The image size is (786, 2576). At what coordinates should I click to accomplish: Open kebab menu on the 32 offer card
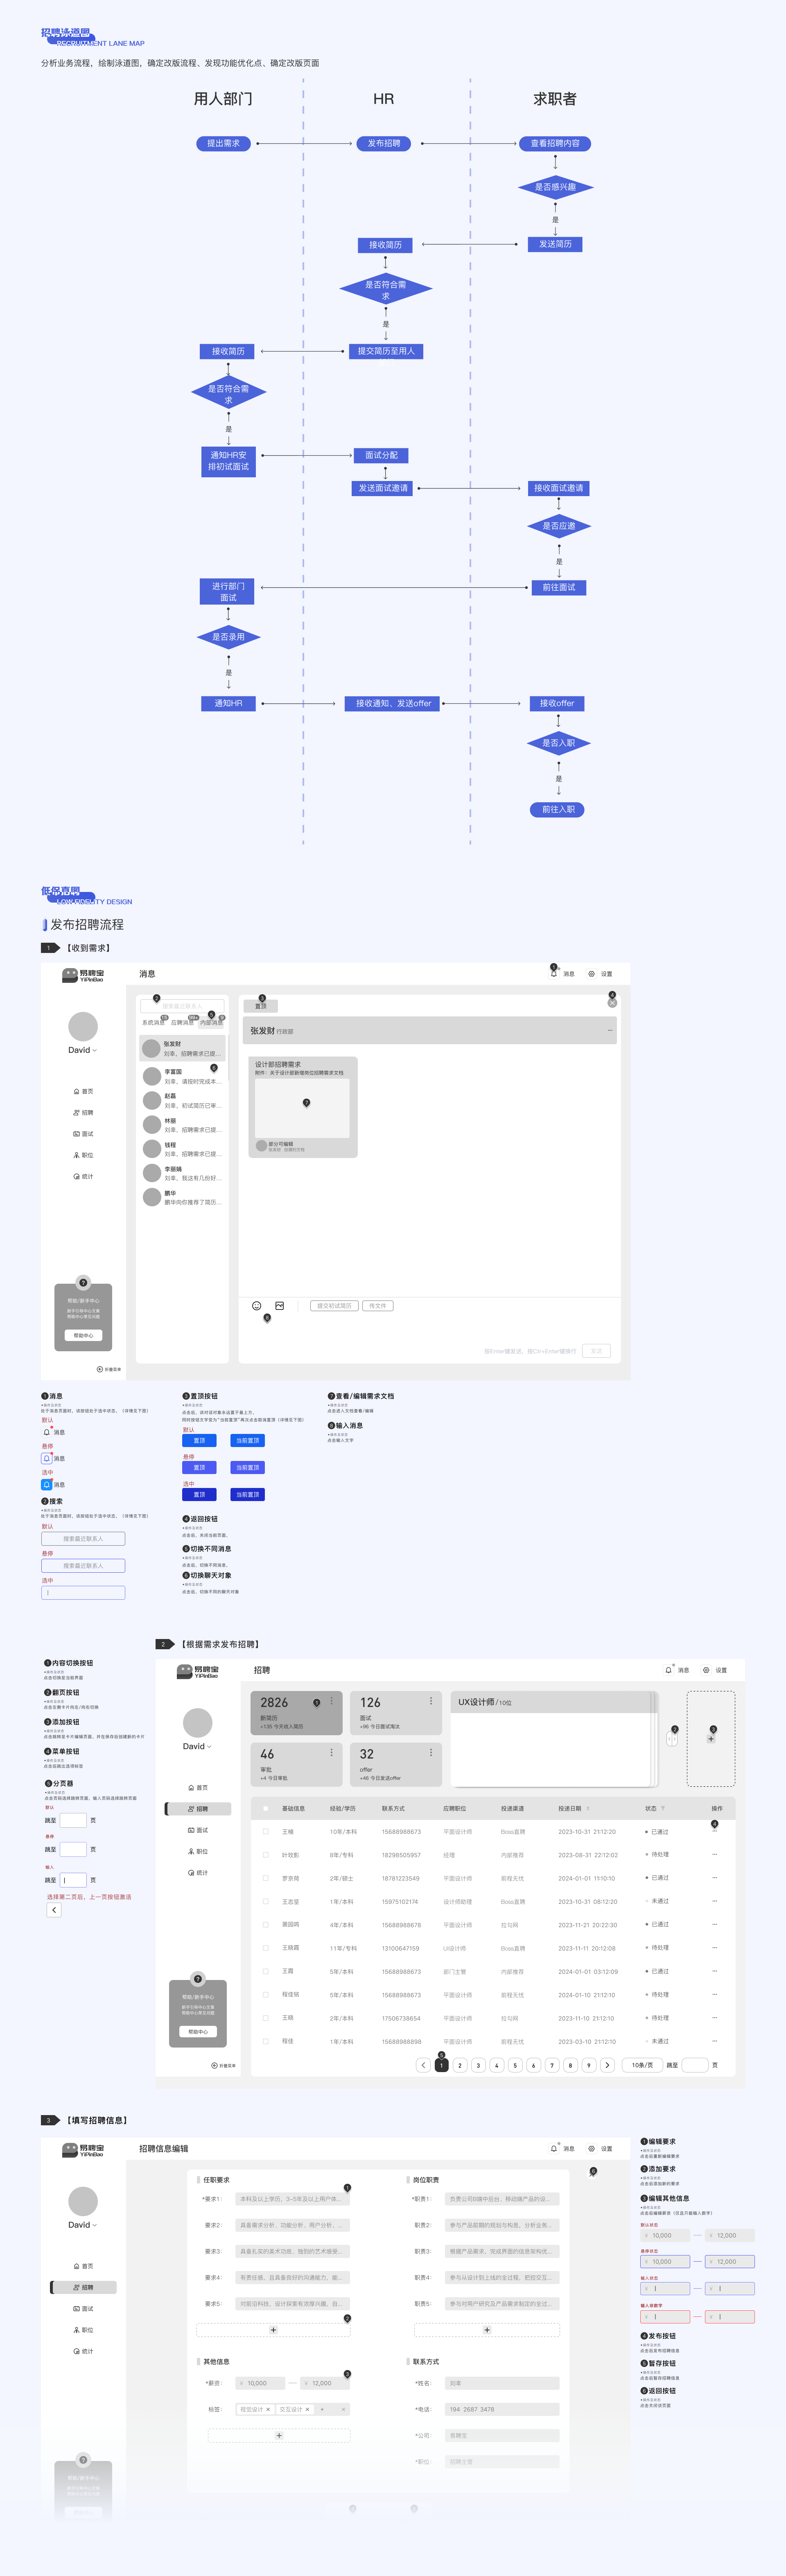coord(431,1752)
